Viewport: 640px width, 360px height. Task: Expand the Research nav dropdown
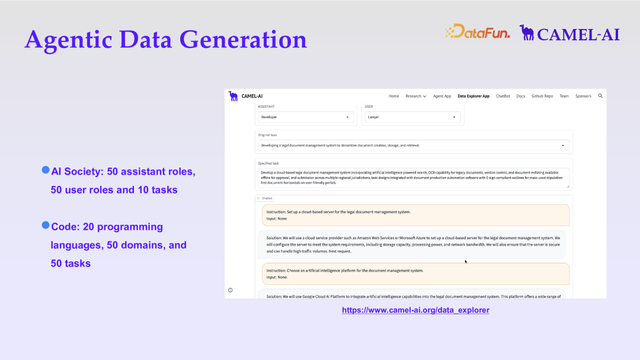[416, 96]
